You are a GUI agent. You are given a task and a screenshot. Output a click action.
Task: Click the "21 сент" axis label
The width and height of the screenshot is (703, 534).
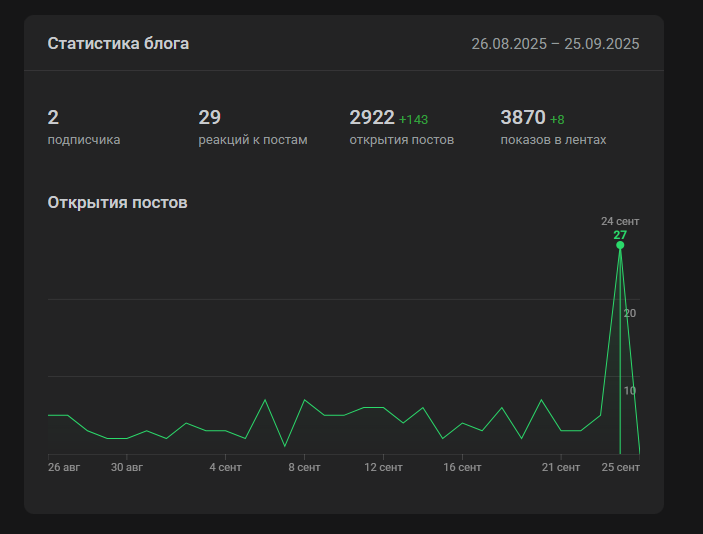561,467
